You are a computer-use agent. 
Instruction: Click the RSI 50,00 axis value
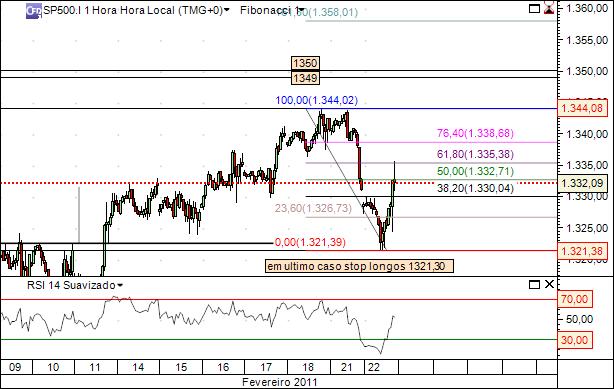point(580,319)
